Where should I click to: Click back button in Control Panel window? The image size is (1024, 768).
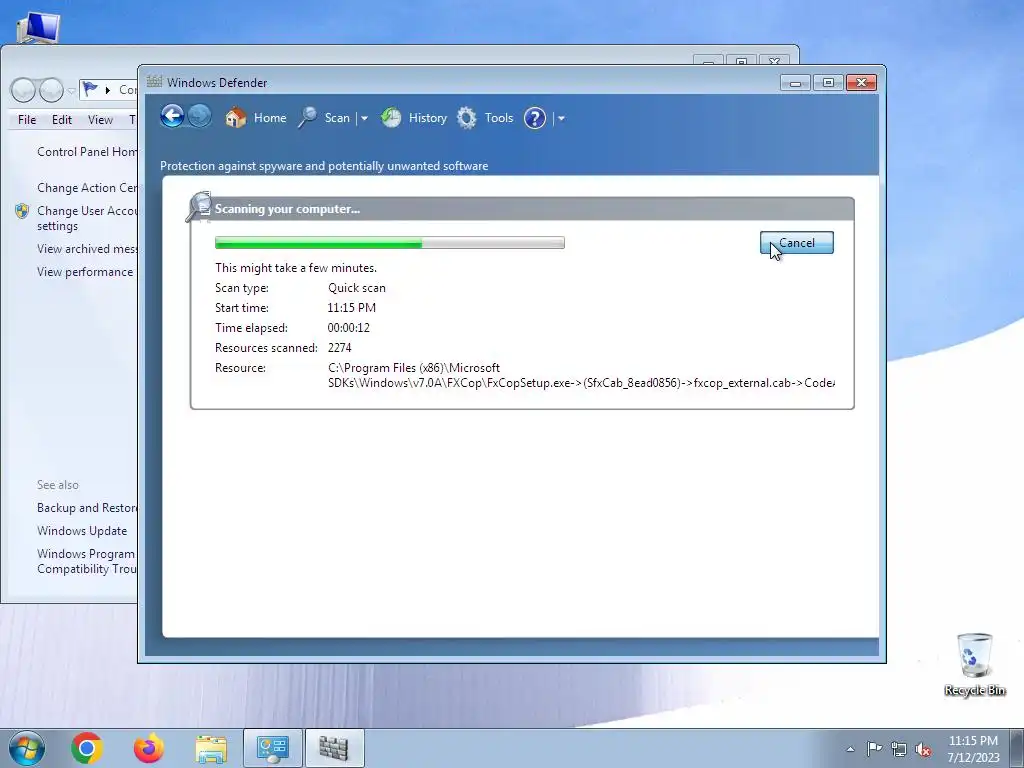24,90
